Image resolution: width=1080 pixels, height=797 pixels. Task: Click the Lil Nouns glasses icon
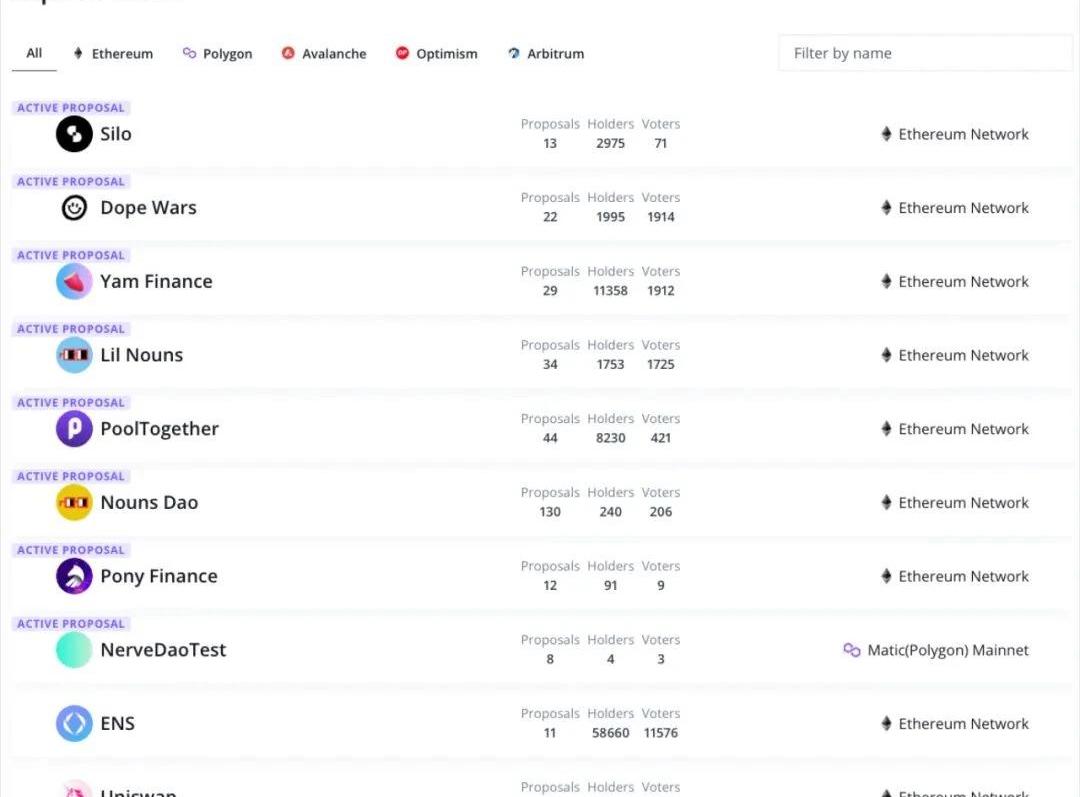[74, 355]
